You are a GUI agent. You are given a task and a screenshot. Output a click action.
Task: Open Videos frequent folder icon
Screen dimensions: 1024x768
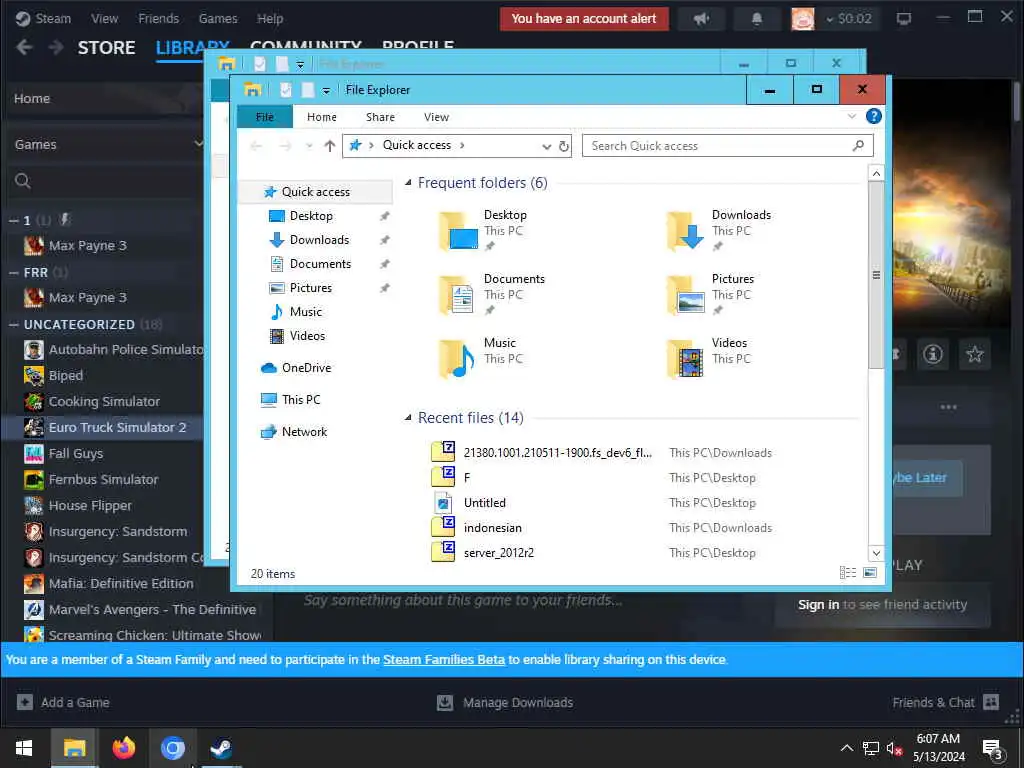pyautogui.click(x=685, y=359)
